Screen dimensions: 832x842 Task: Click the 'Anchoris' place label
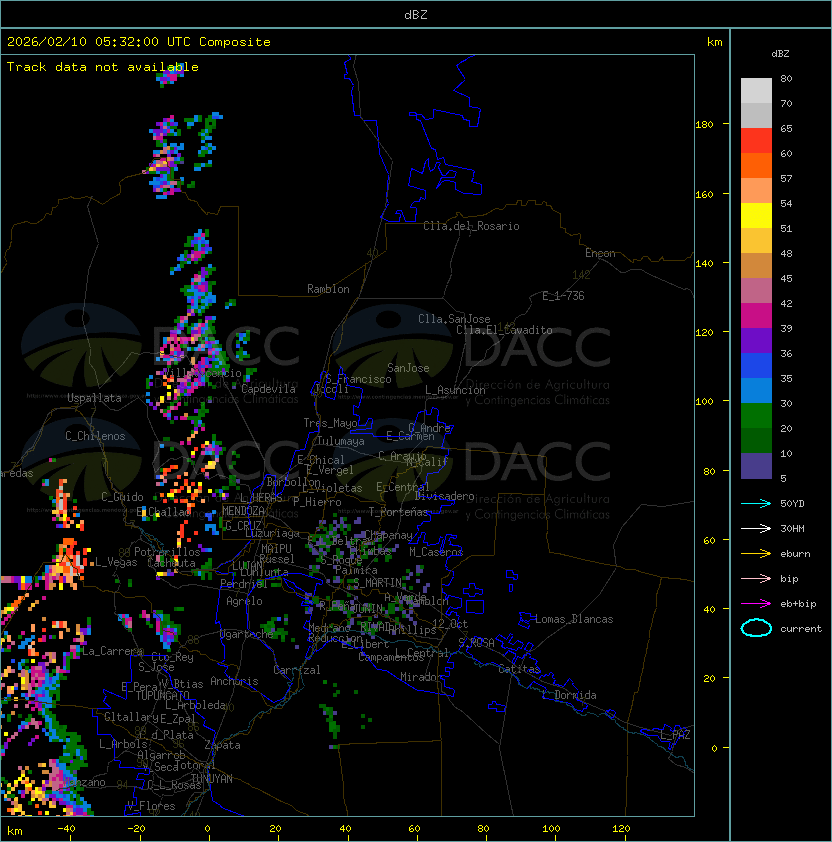(x=234, y=681)
